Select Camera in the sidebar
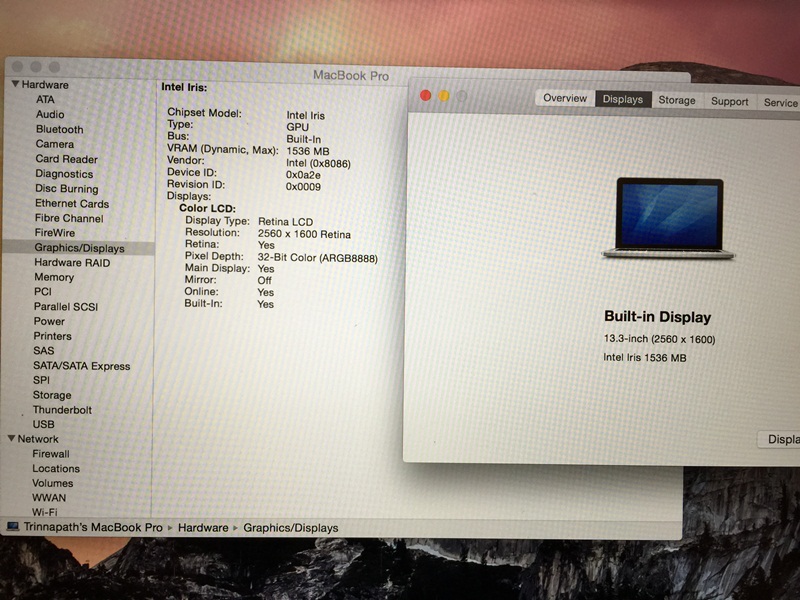The height and width of the screenshot is (600, 800). click(x=55, y=144)
